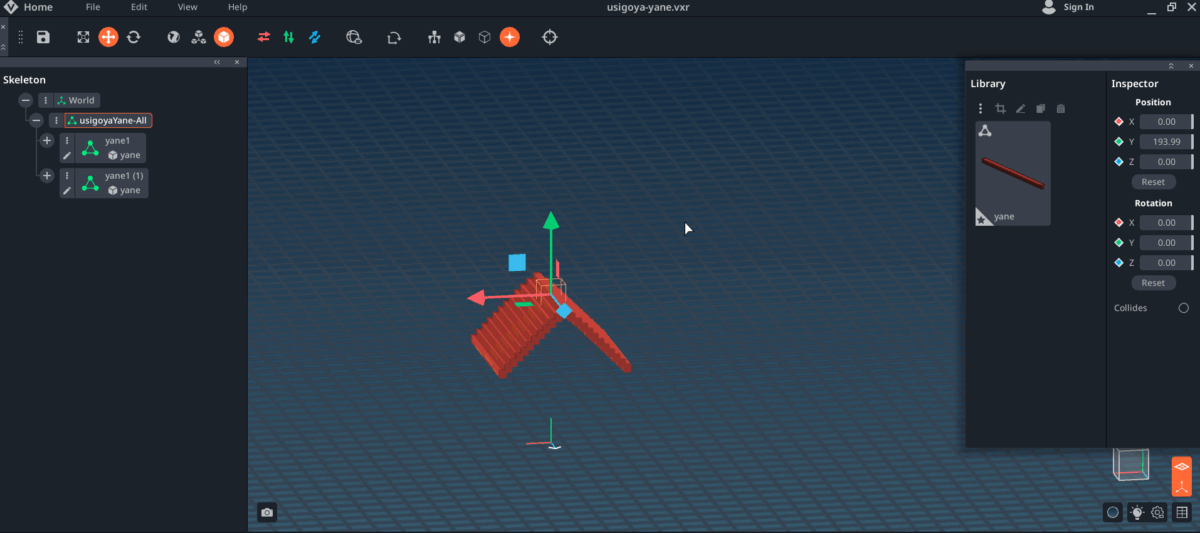
Task: Click the orange sparkle toolbar icon
Action: pyautogui.click(x=509, y=37)
